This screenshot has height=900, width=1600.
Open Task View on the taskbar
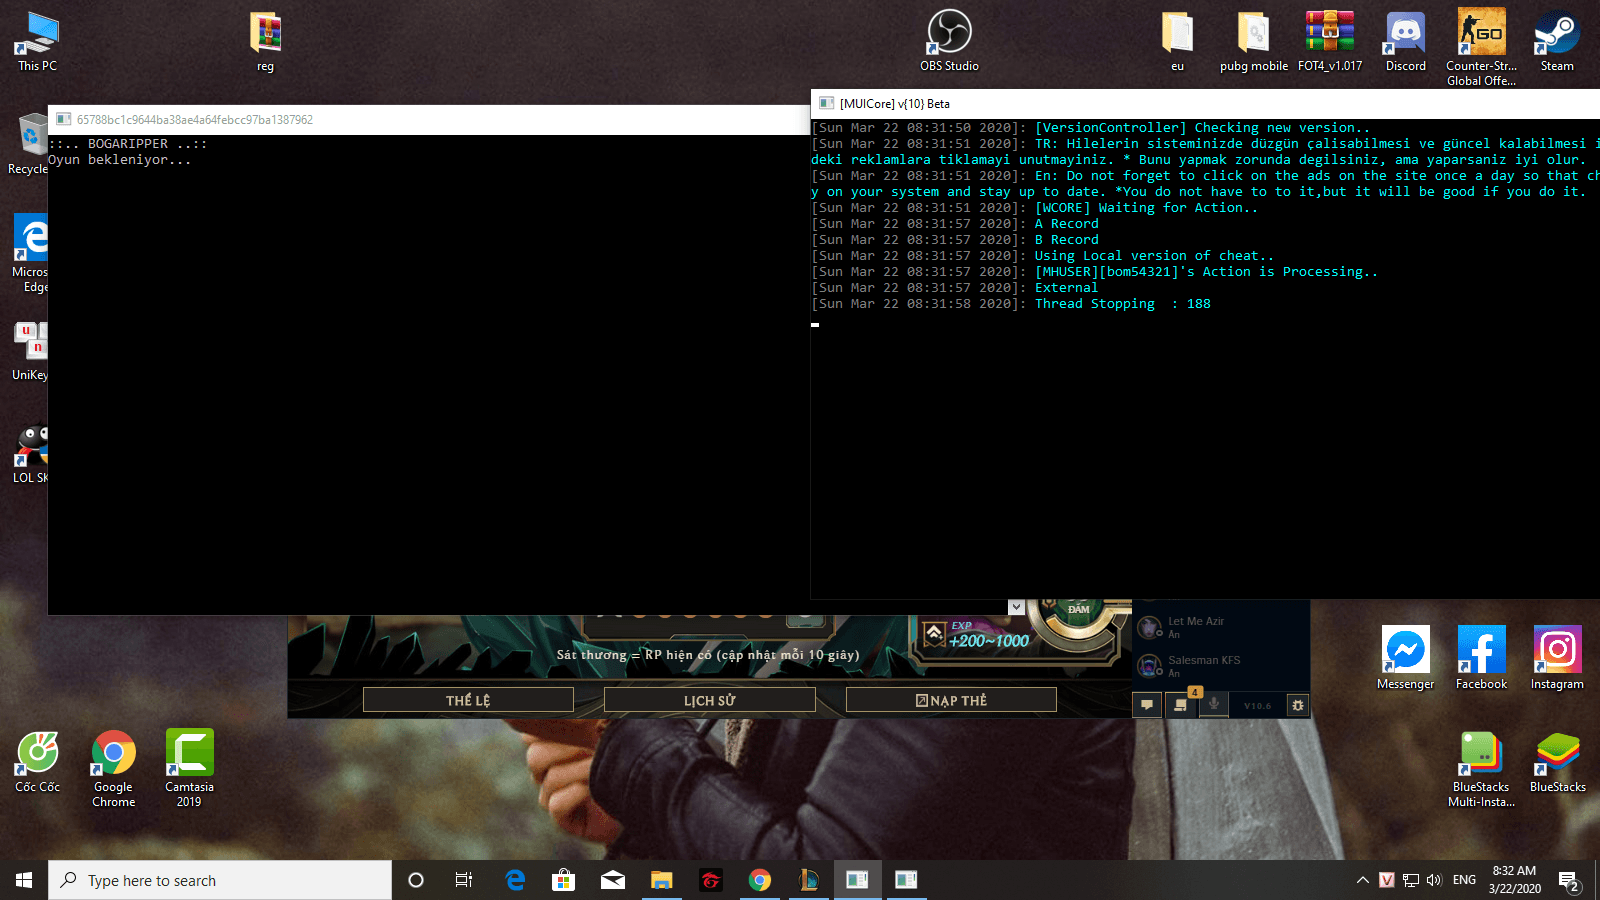pyautogui.click(x=464, y=880)
